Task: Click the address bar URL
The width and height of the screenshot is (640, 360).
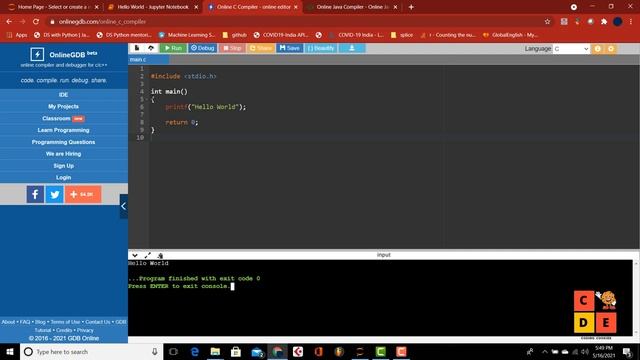Action: (102, 22)
